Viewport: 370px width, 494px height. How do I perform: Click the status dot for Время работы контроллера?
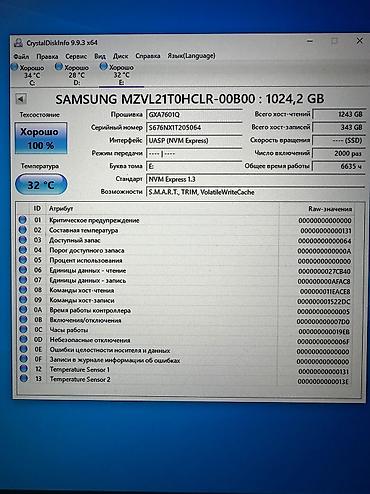tap(23, 309)
